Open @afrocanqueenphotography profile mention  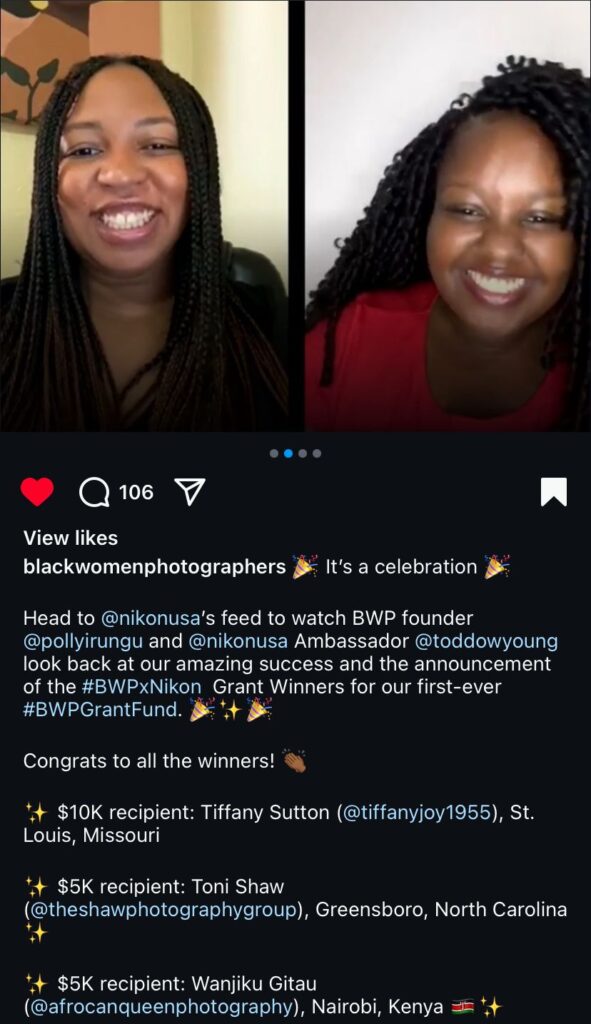click(x=163, y=1006)
